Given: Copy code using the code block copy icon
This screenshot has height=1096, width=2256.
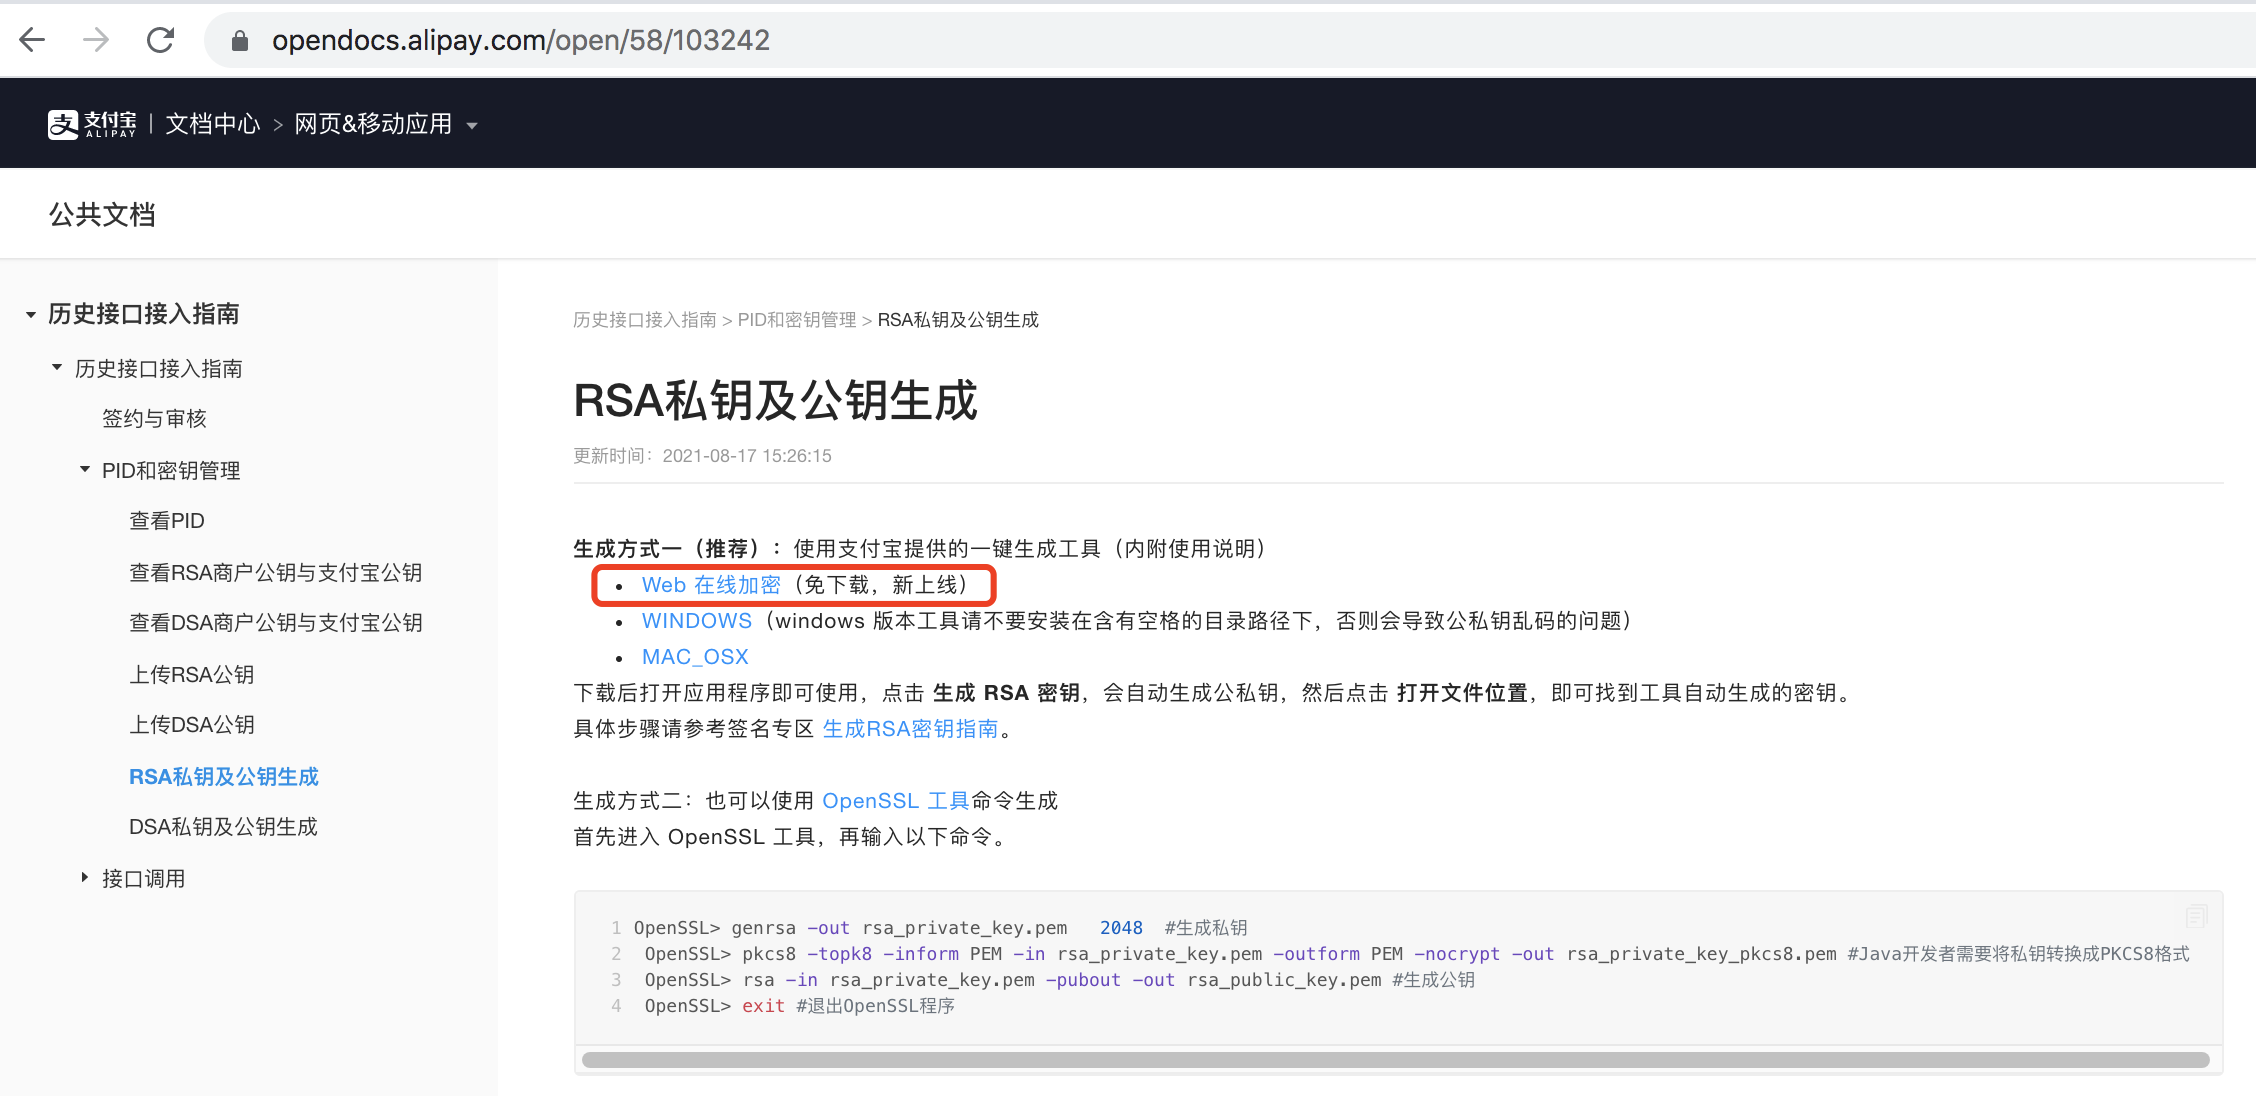Looking at the screenshot, I should click(x=2196, y=916).
